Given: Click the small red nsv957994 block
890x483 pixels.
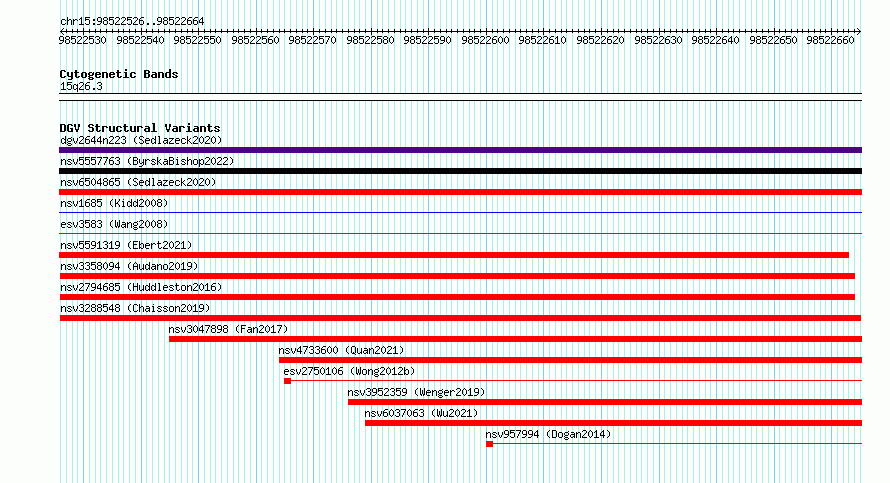Looking at the screenshot, I should tap(490, 444).
